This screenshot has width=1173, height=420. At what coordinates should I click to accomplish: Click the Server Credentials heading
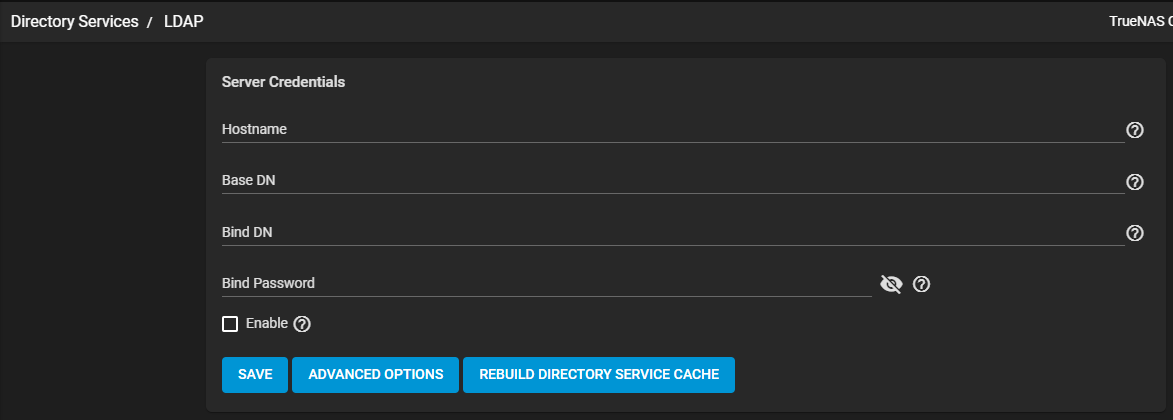click(x=283, y=82)
